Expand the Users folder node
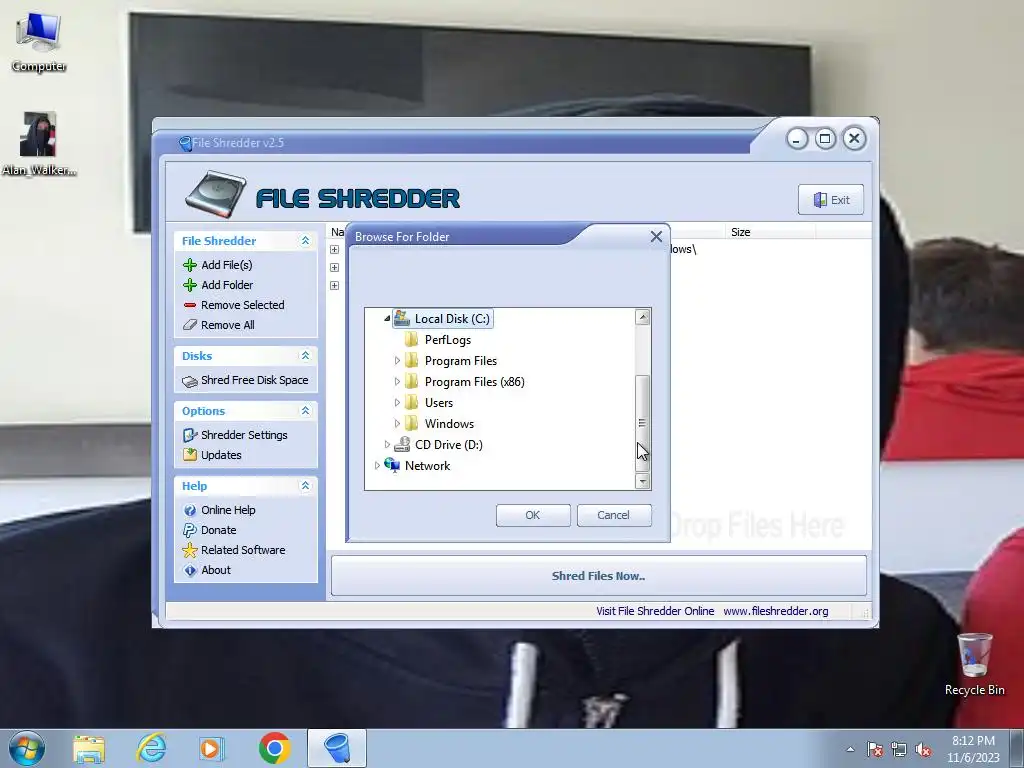 (x=397, y=402)
